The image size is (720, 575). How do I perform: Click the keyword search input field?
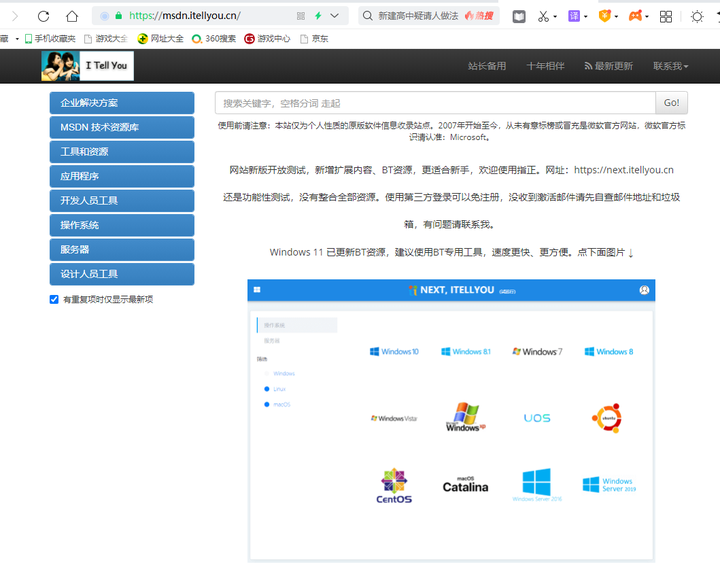tap(435, 103)
